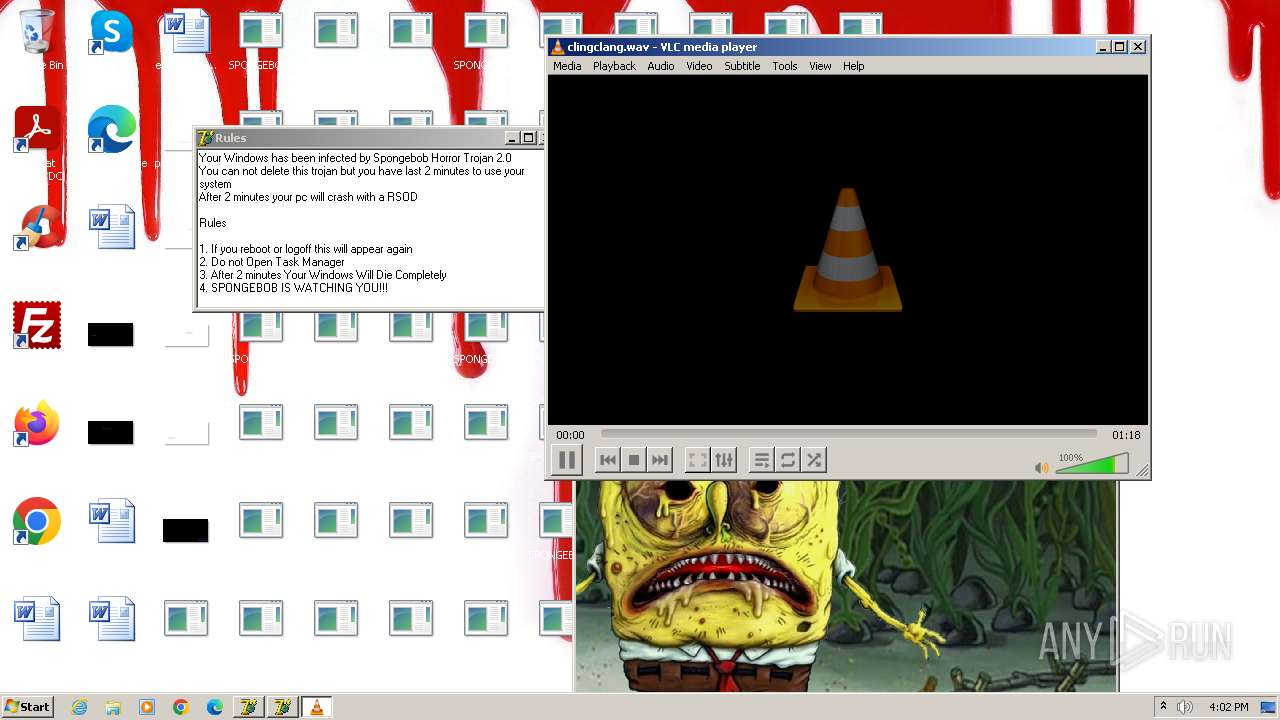Select the Recycle Bin desktop icon
The image size is (1280, 720).
[x=37, y=31]
